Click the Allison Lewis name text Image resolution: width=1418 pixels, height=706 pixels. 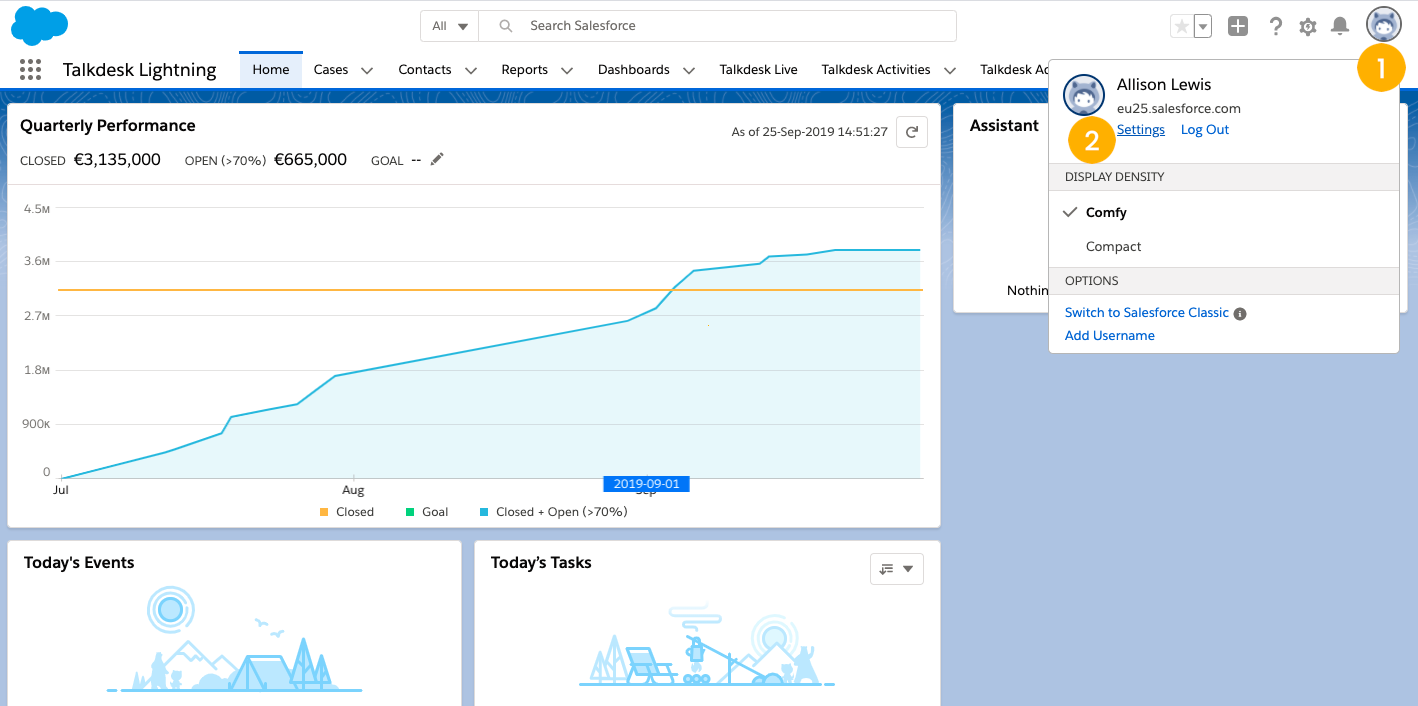1164,85
